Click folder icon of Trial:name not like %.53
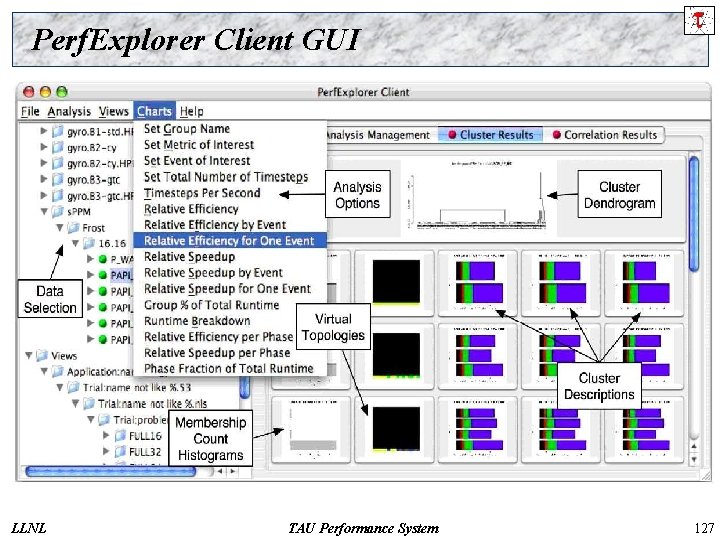 [73, 388]
